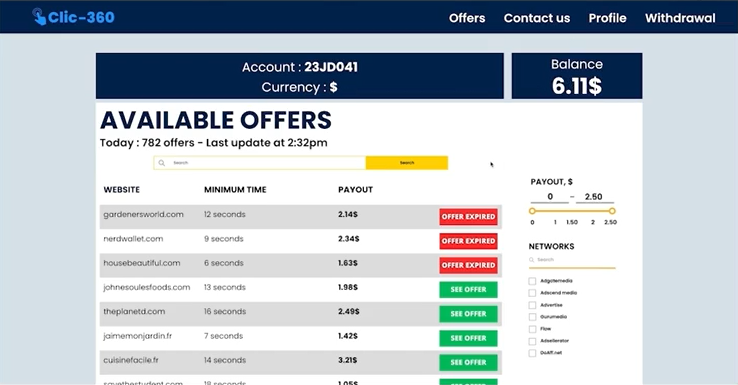
Task: Click the NETWORKS filter heading
Action: (551, 246)
